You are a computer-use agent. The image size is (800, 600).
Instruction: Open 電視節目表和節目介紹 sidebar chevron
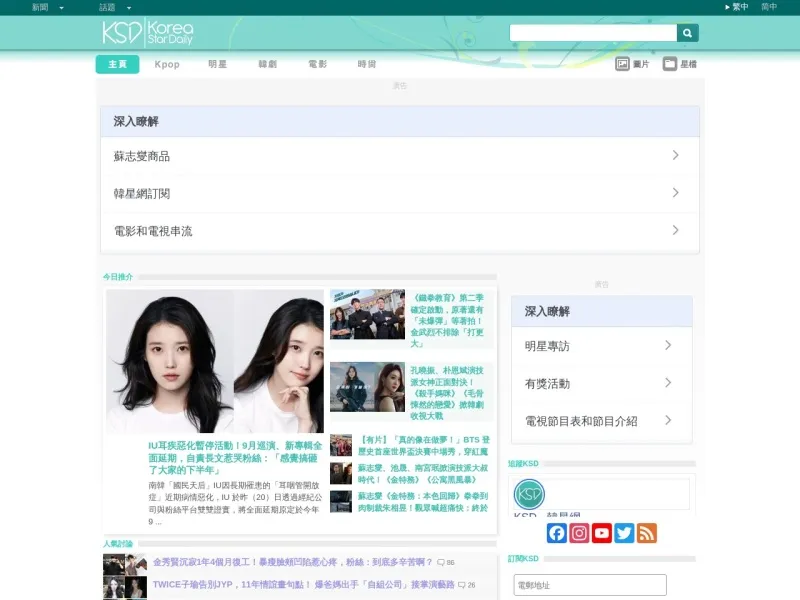(x=668, y=420)
